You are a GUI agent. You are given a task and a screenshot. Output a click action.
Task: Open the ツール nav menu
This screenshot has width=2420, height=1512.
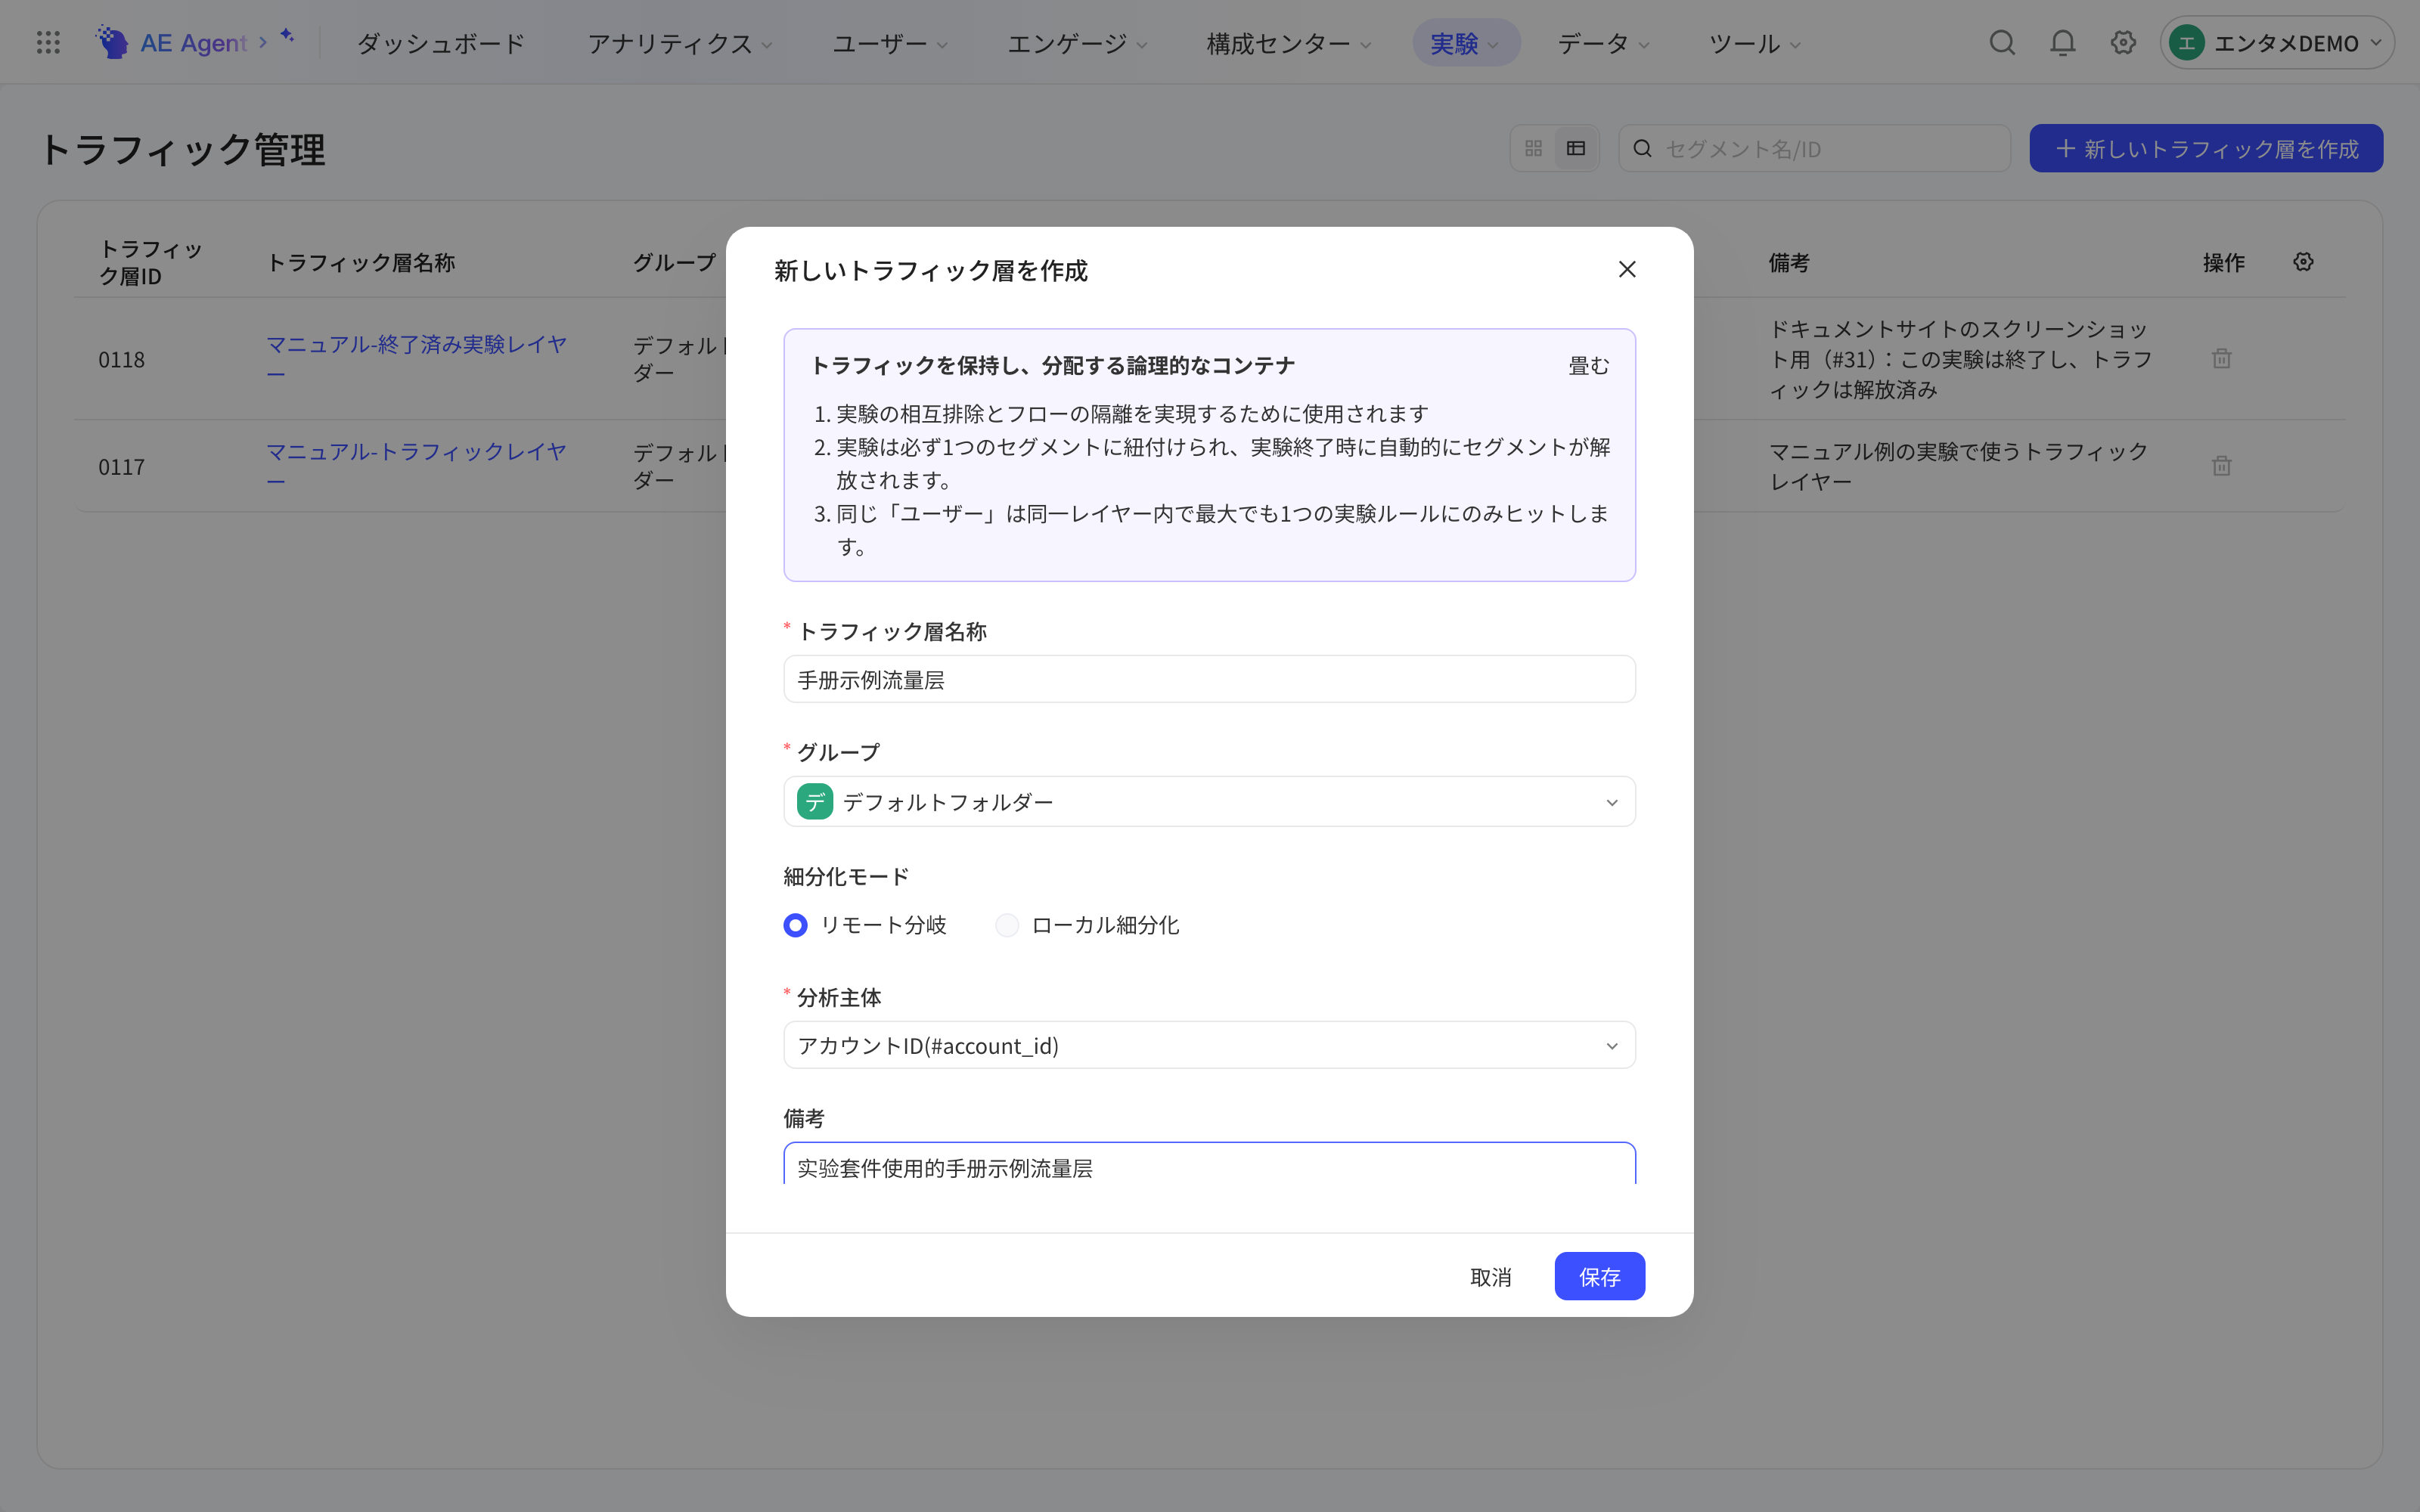(x=1754, y=43)
